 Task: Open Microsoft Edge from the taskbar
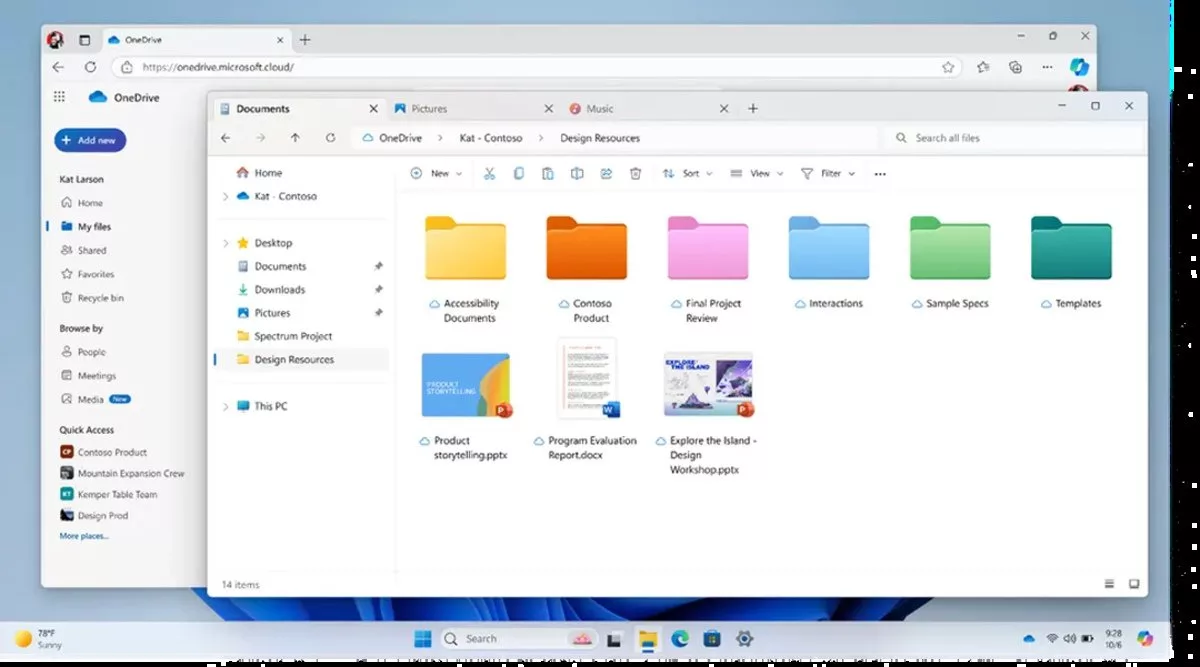coord(680,638)
